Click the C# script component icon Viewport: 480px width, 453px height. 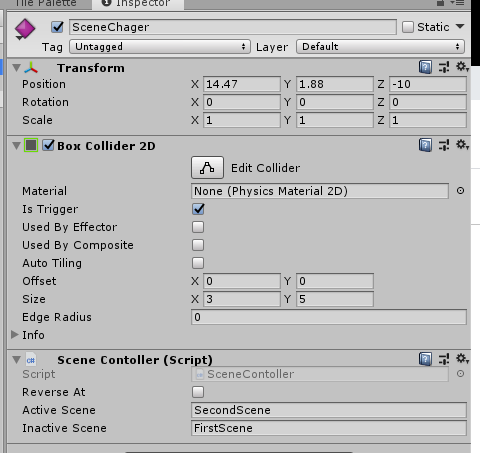tap(31, 360)
